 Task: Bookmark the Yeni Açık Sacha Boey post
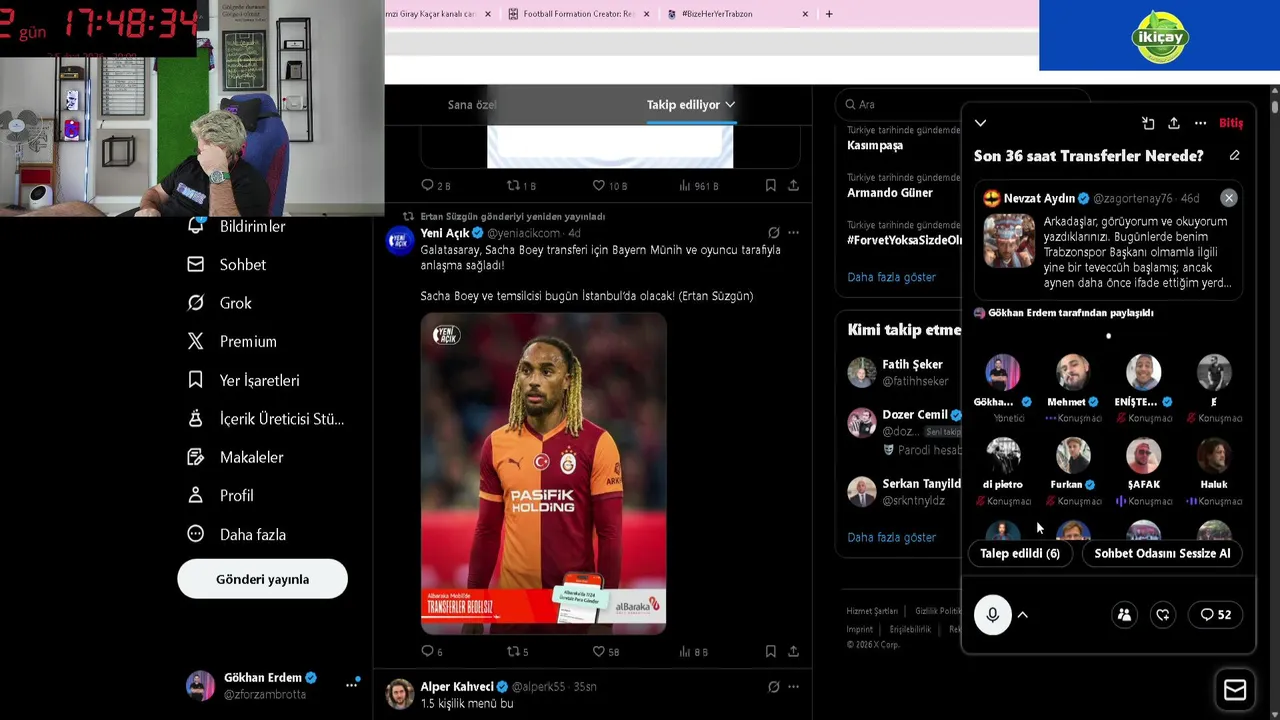[770, 651]
